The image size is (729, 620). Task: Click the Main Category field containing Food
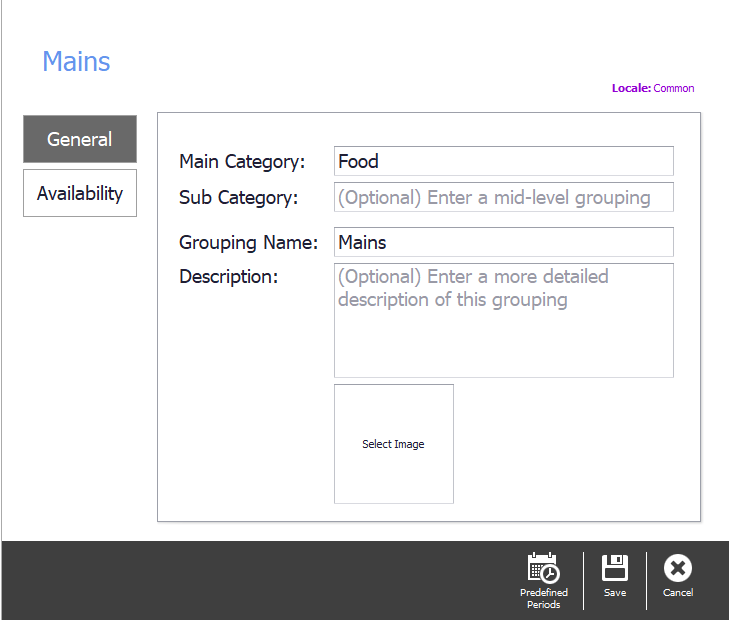click(504, 161)
